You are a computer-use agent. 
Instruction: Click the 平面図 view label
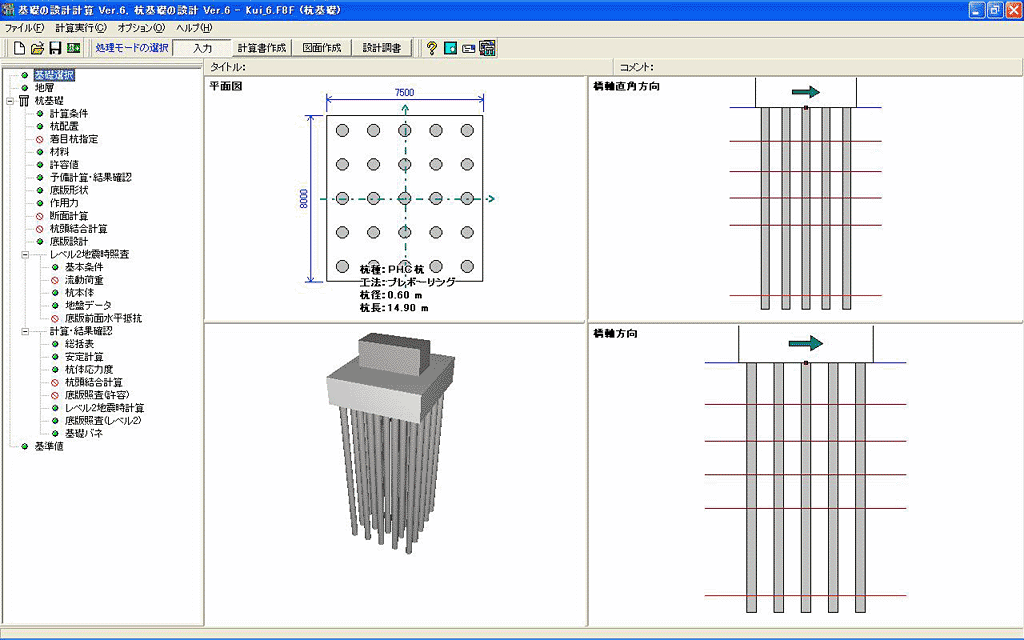226,86
